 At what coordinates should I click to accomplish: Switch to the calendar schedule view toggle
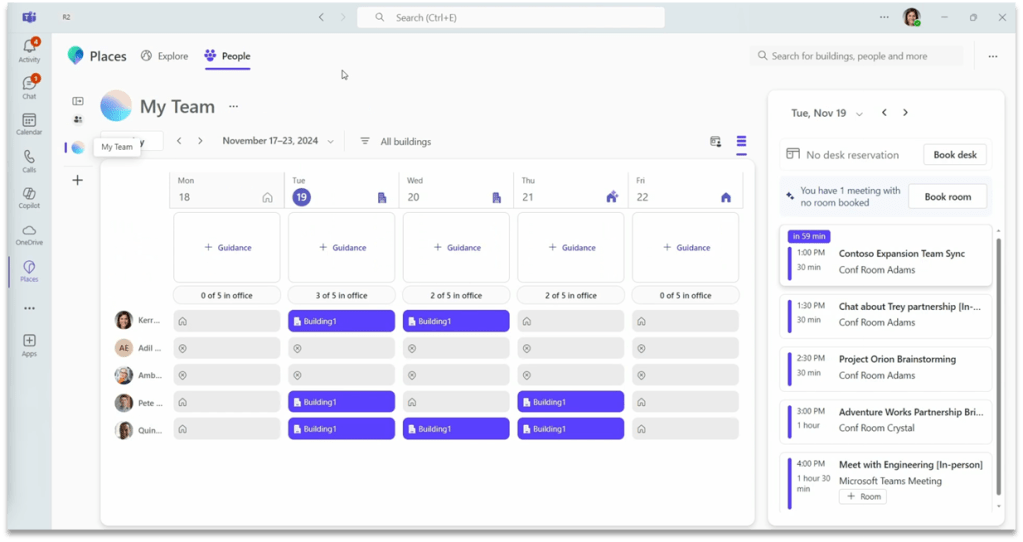click(716, 142)
